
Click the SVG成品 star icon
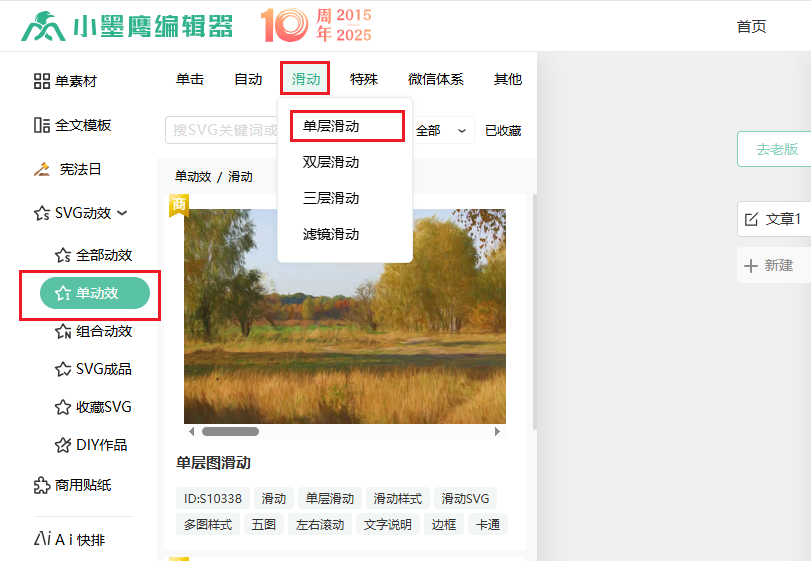point(63,369)
